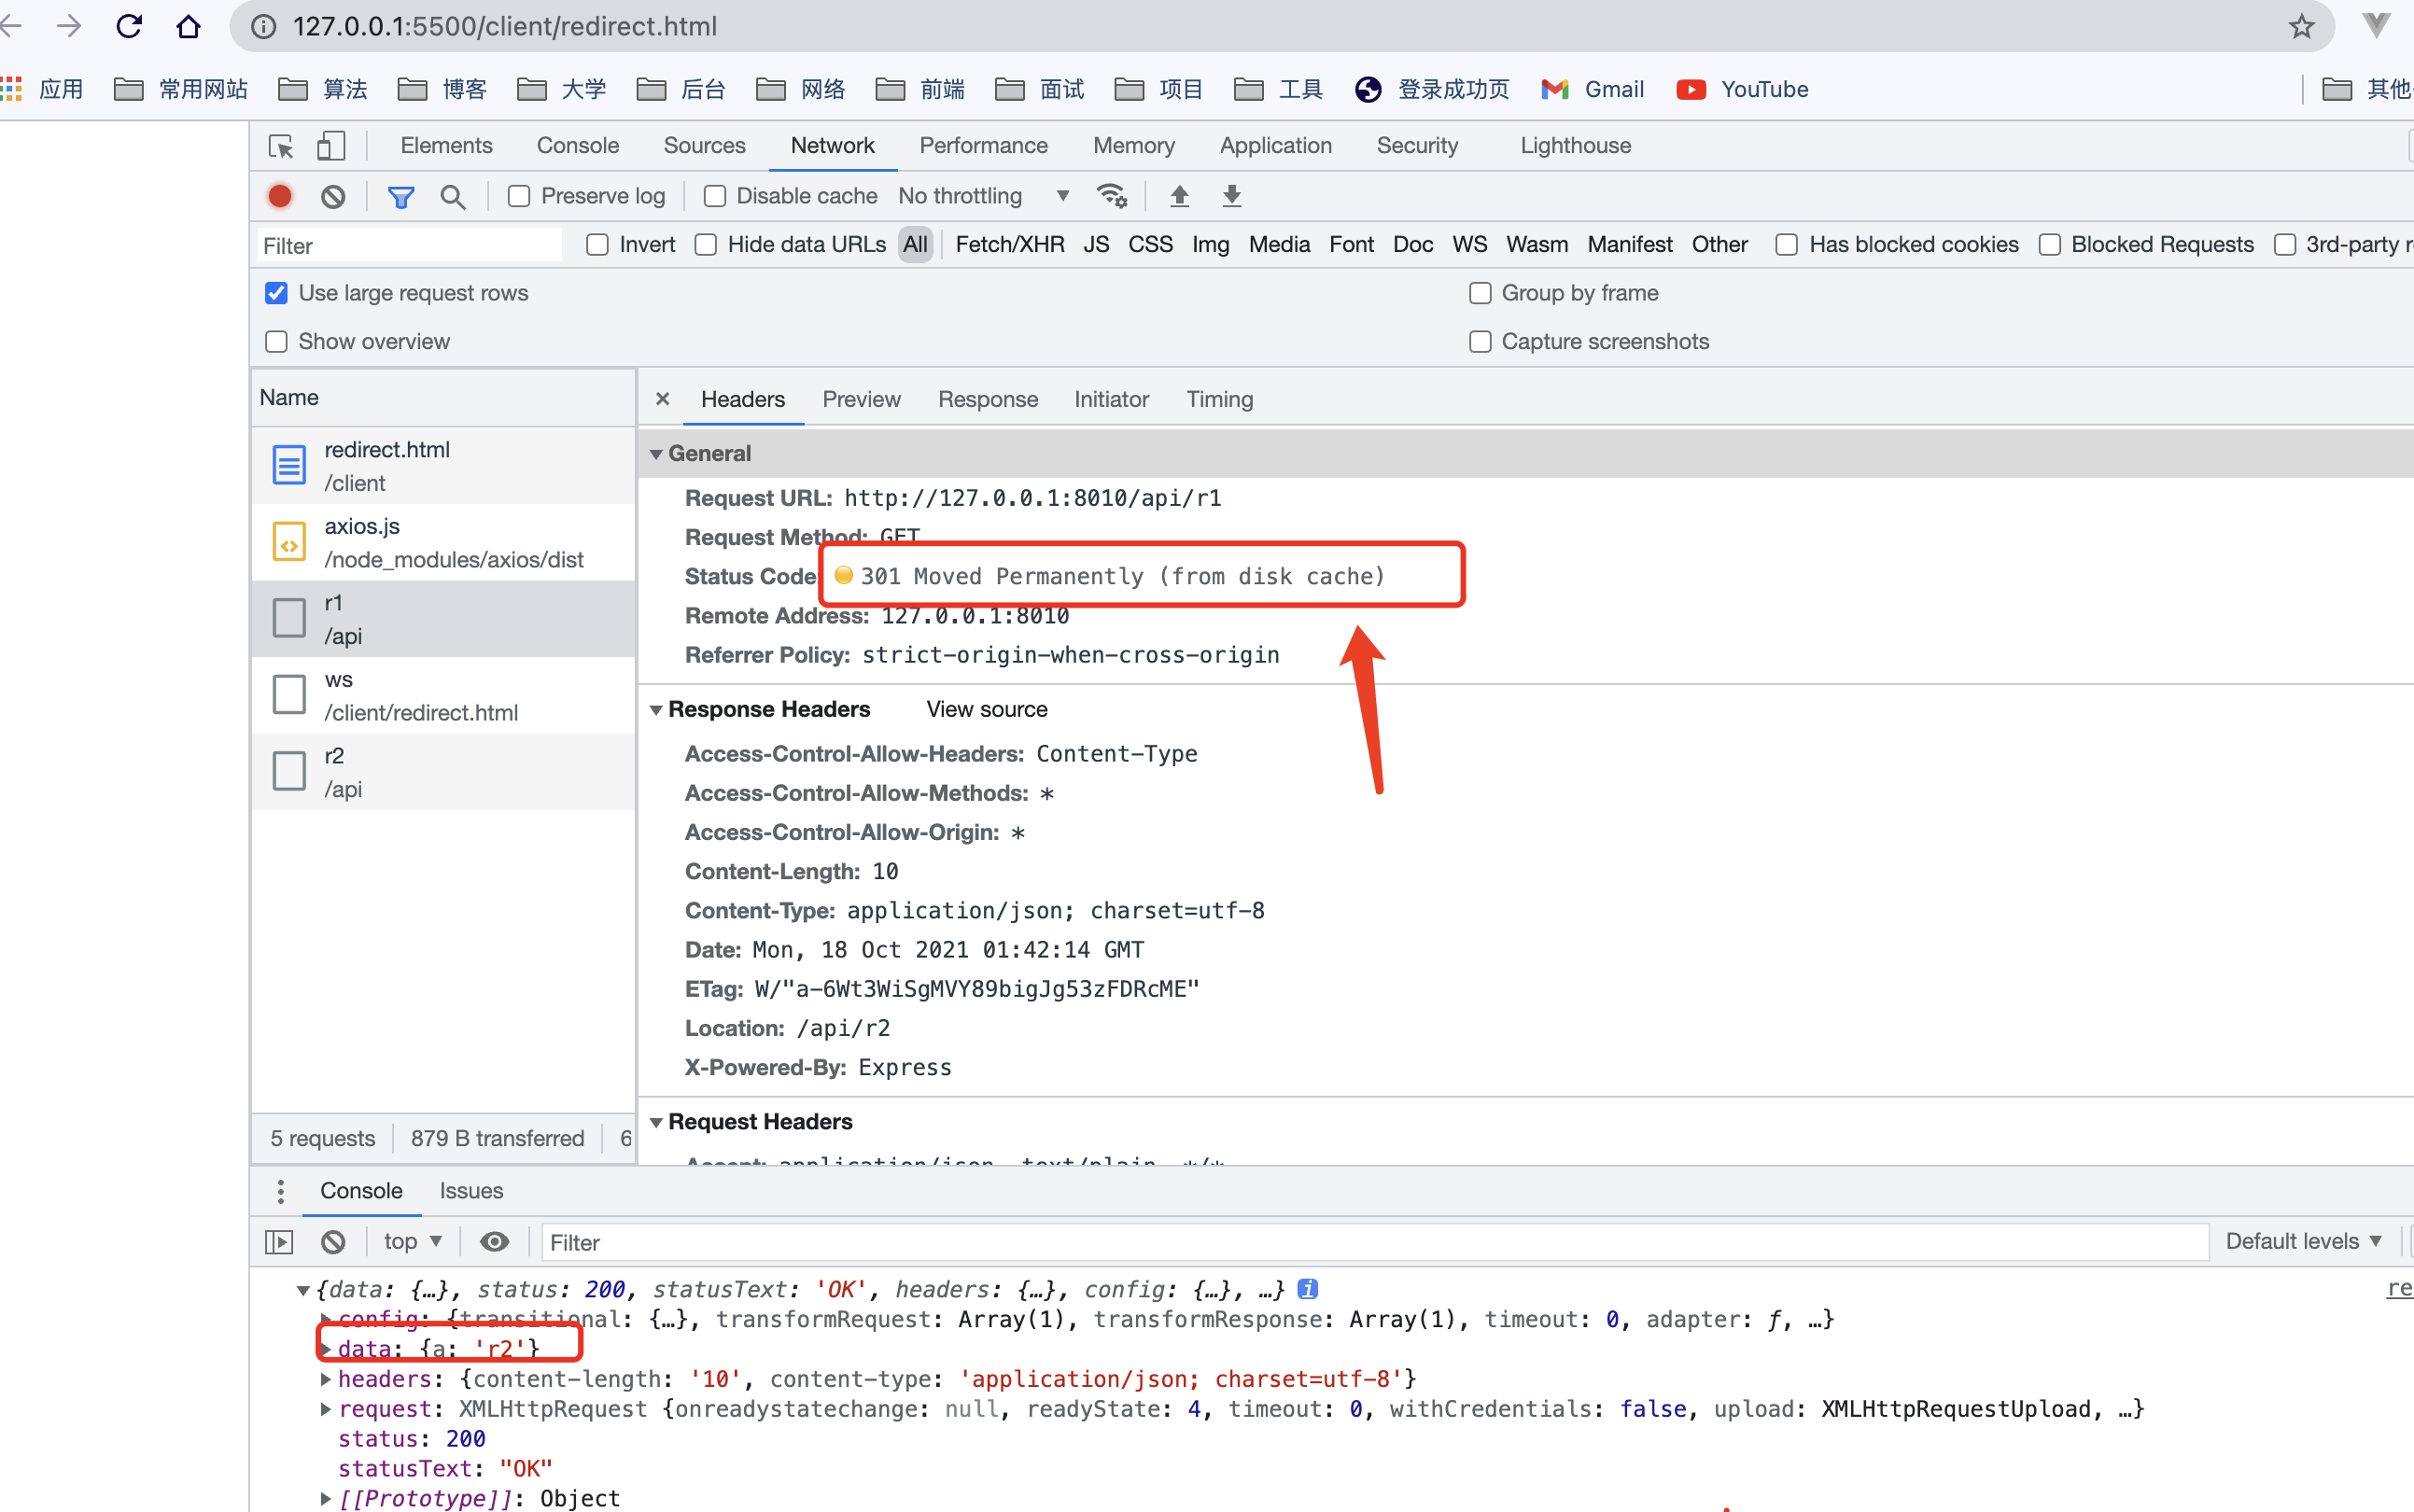Enable the Preserve log checkbox
This screenshot has width=2414, height=1512.
(x=519, y=196)
